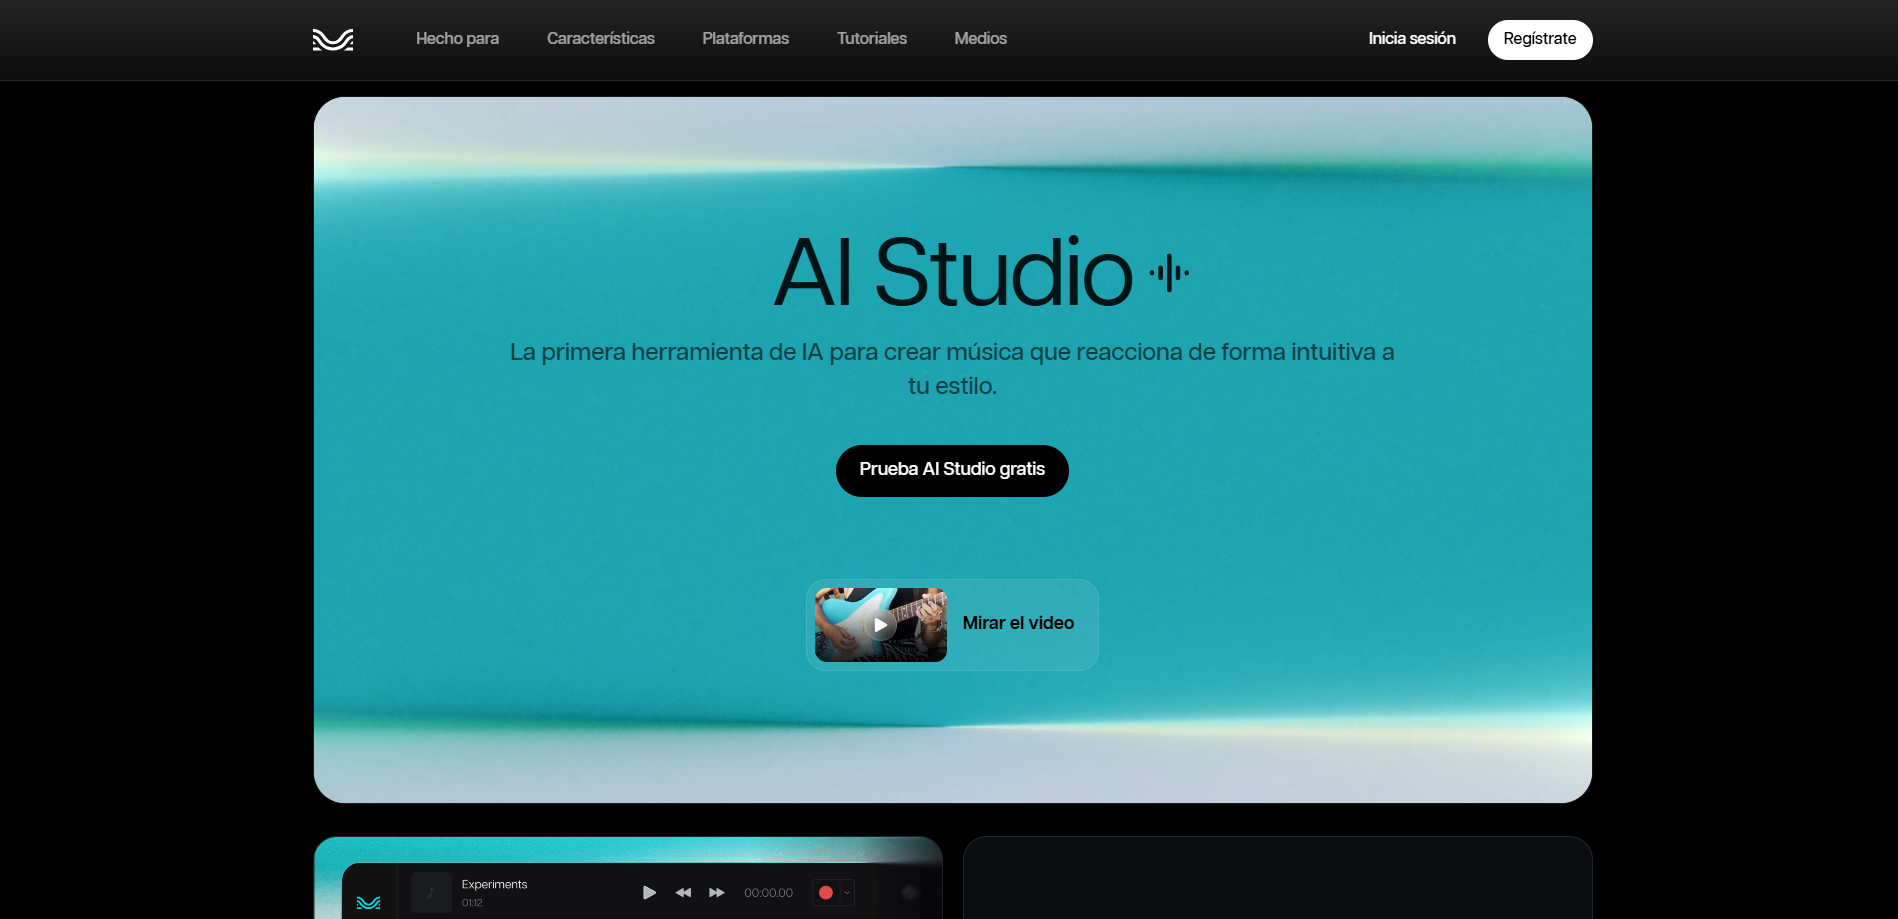
Task: Expand the chevron next to the record button
Action: coord(845,892)
